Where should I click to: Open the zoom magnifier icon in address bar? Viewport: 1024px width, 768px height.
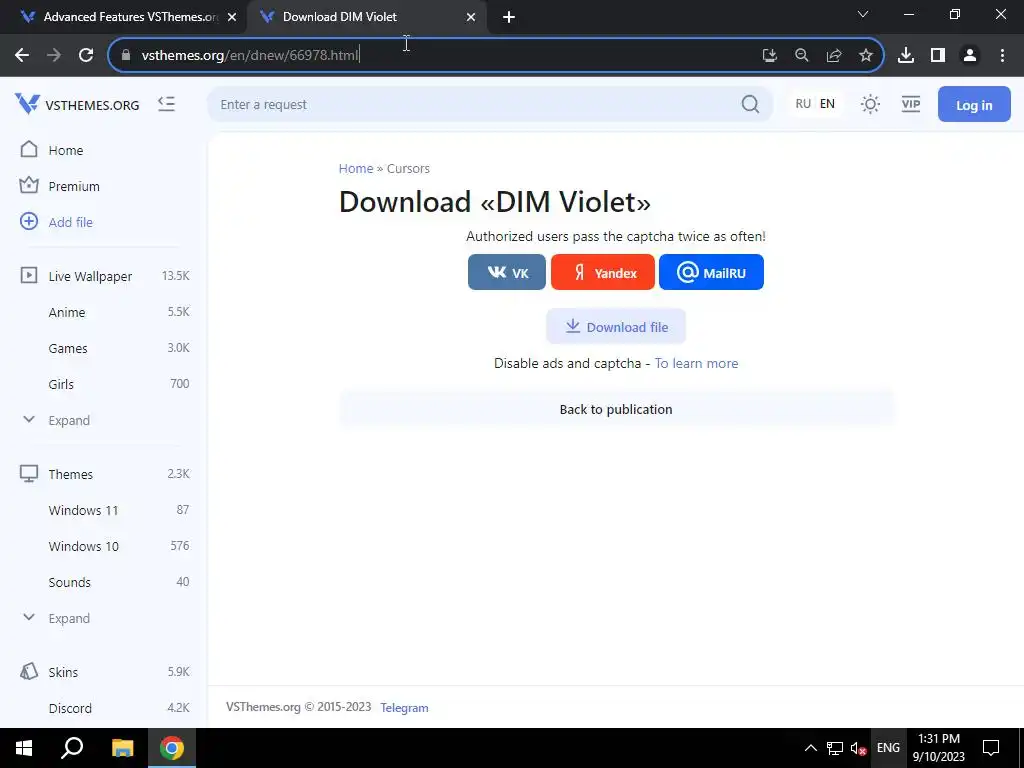tap(801, 55)
